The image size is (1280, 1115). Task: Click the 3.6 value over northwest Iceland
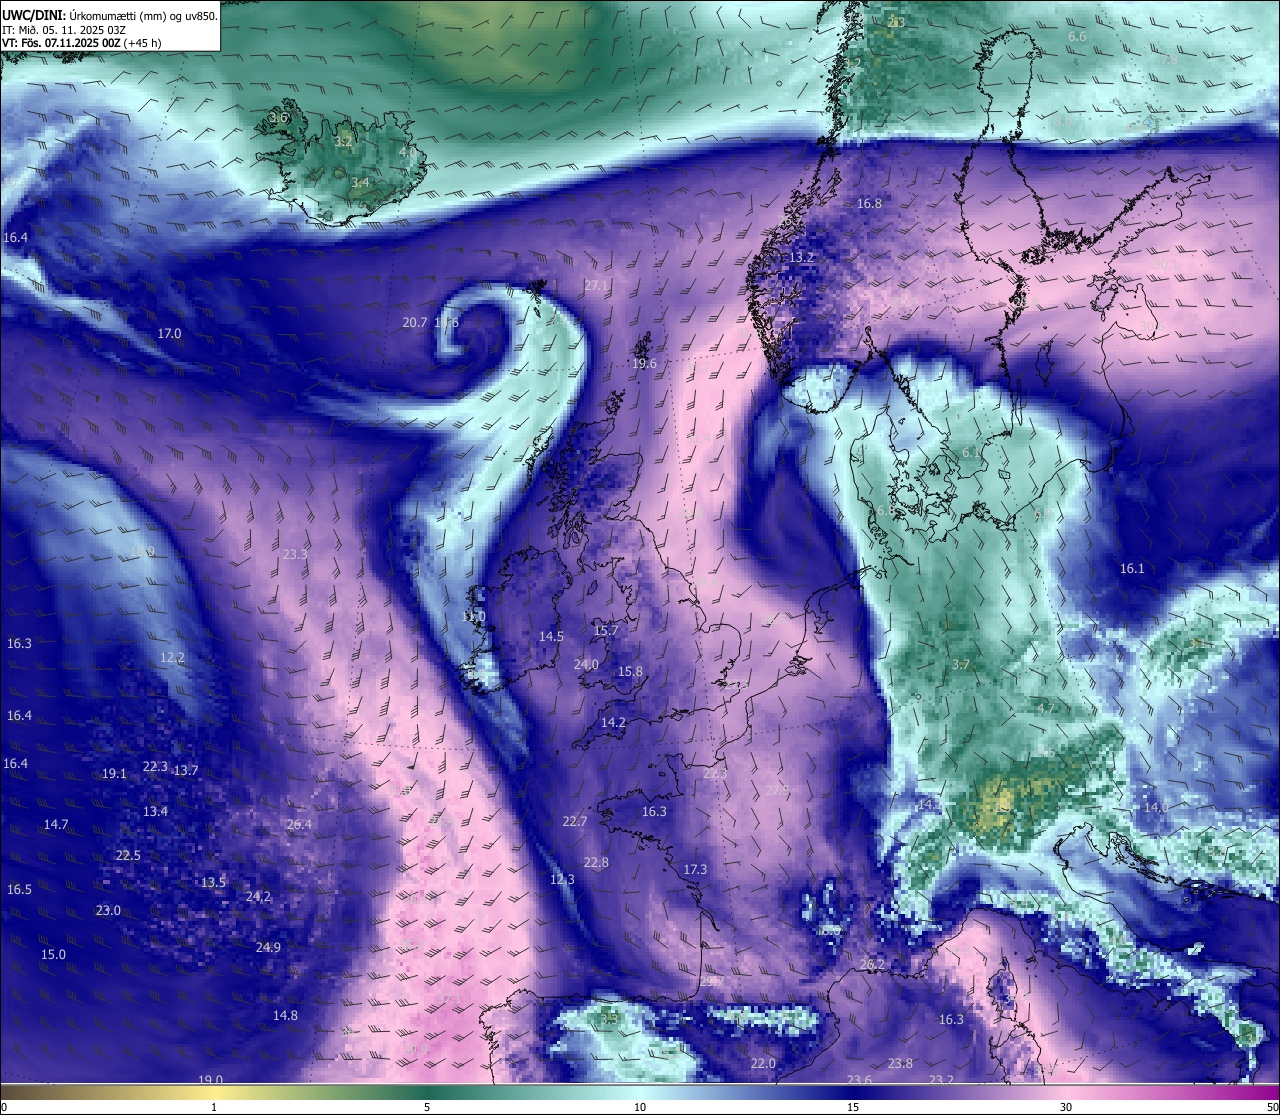tap(279, 118)
